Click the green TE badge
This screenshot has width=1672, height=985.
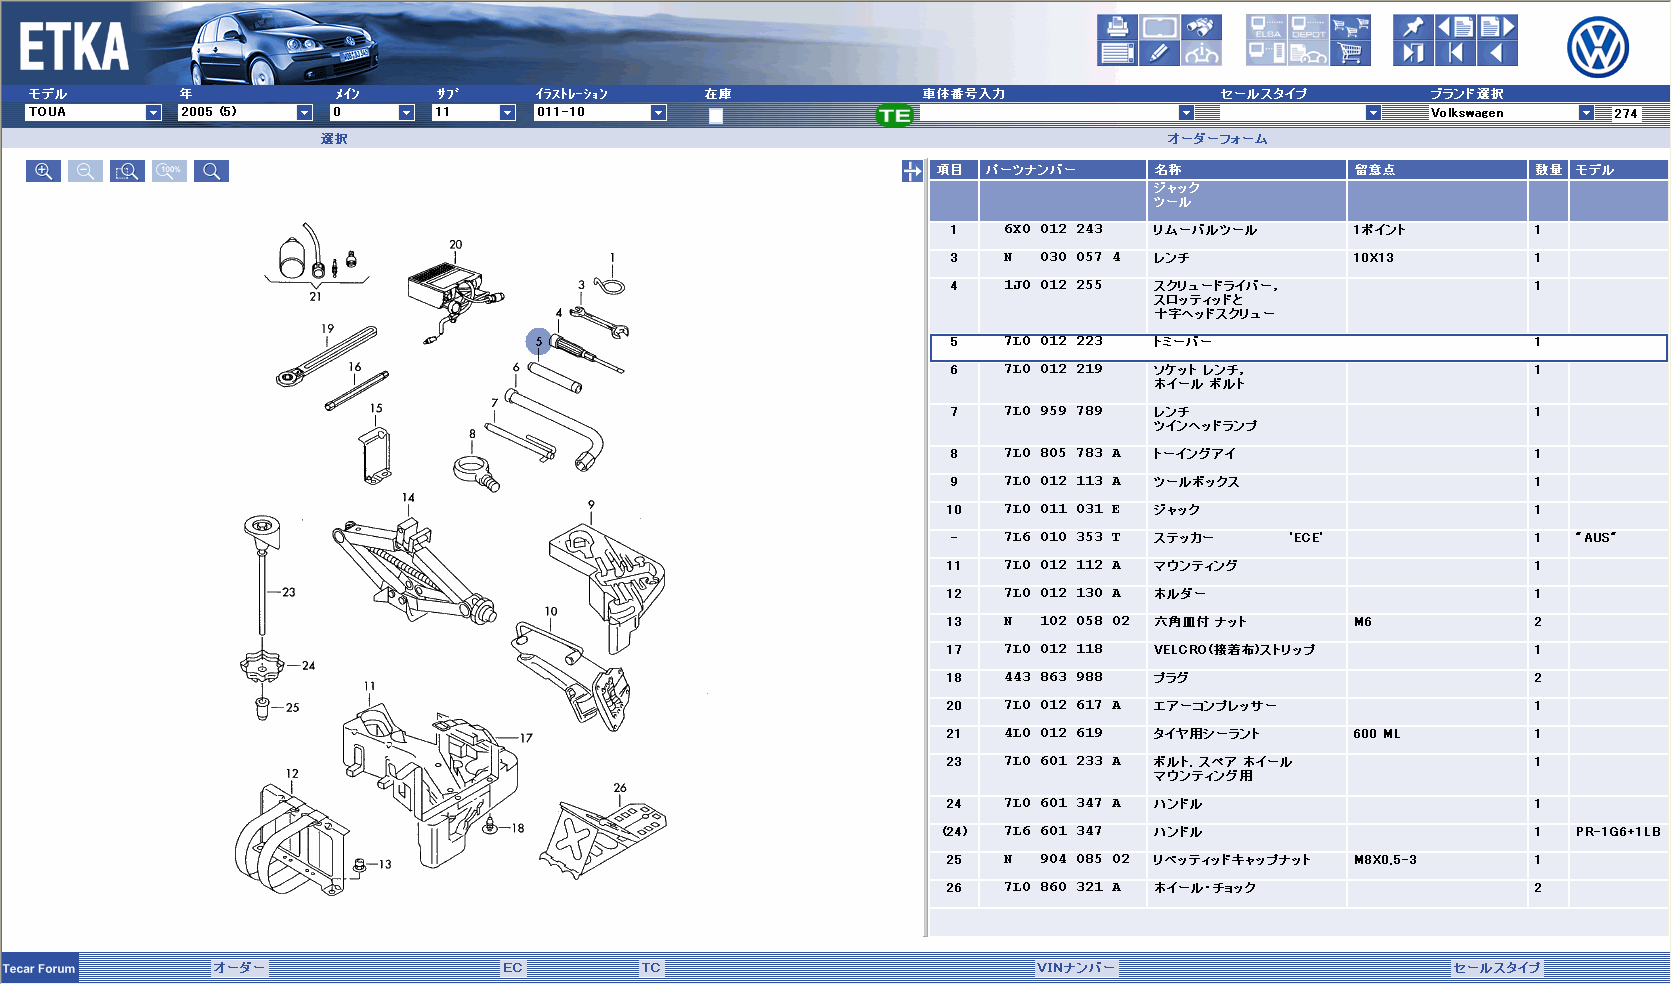894,115
